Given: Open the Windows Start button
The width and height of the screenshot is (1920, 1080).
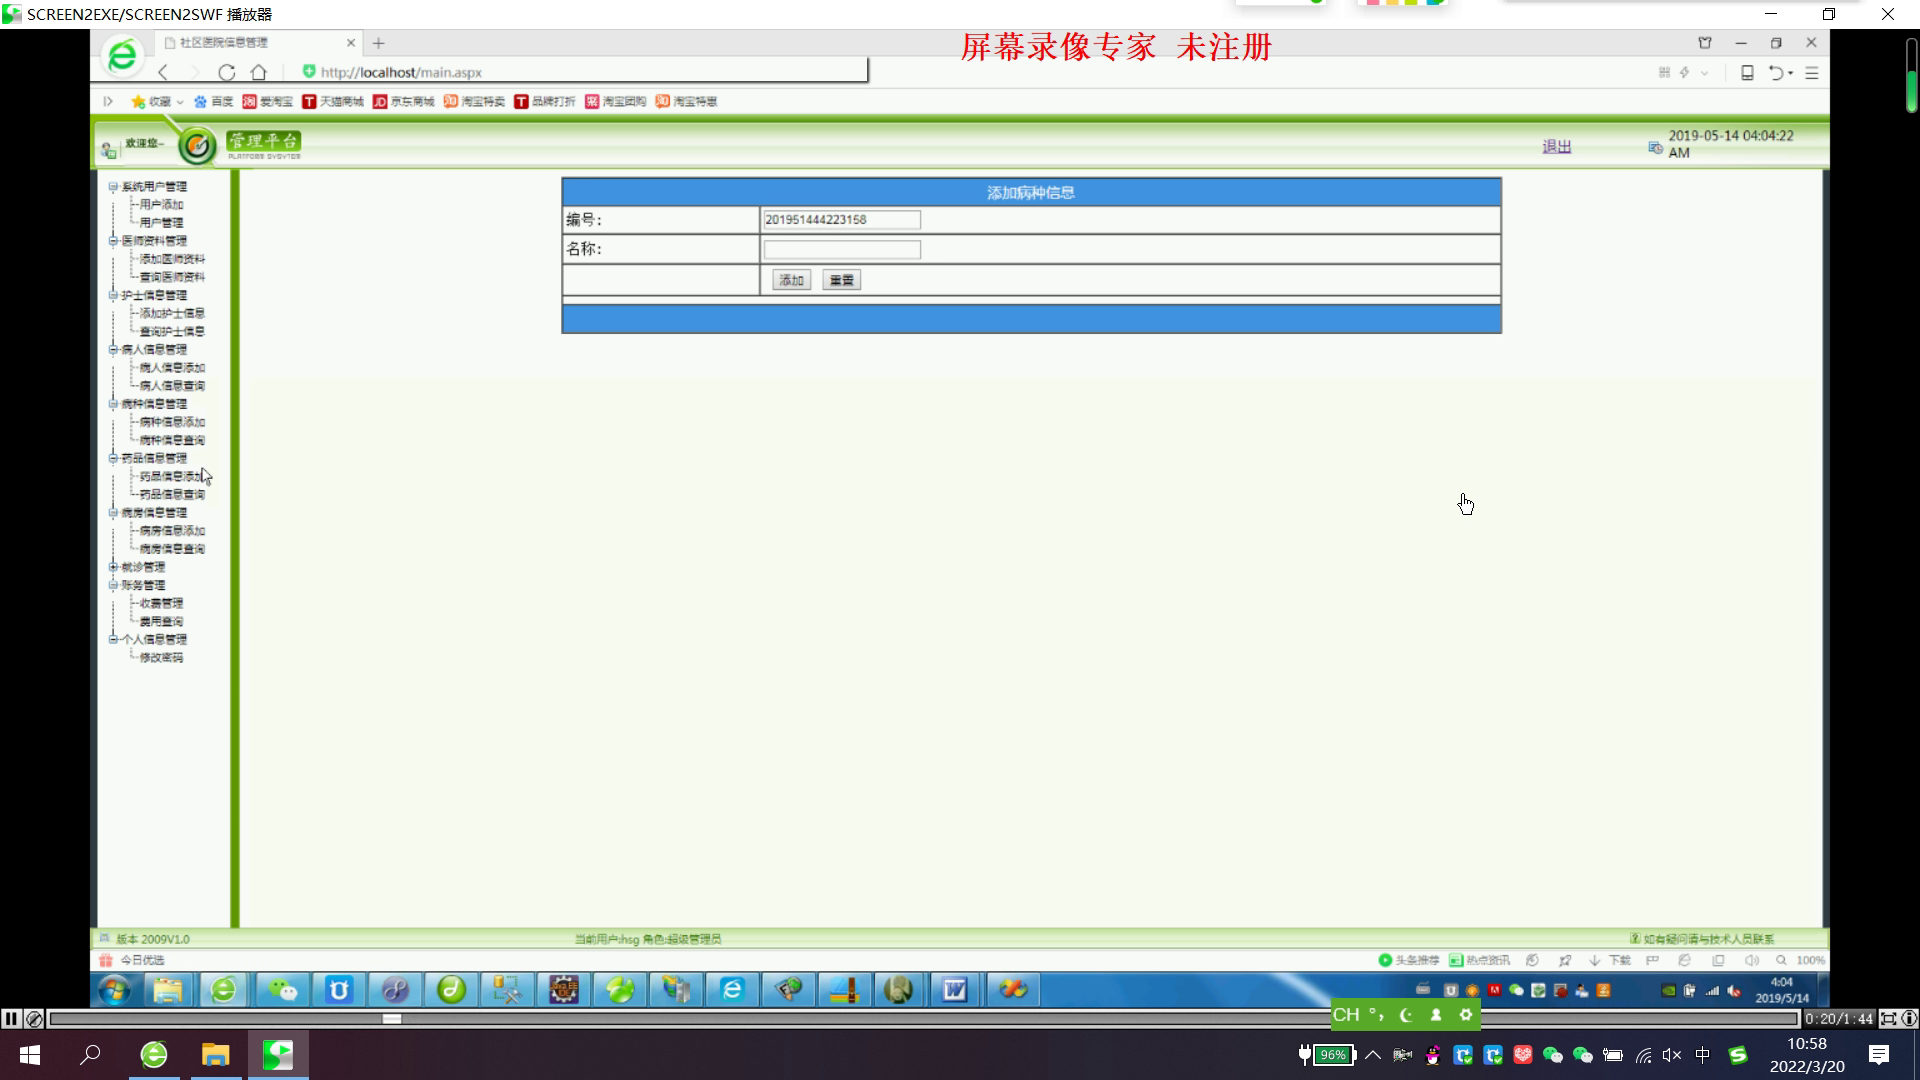Looking at the screenshot, I should (x=30, y=1055).
